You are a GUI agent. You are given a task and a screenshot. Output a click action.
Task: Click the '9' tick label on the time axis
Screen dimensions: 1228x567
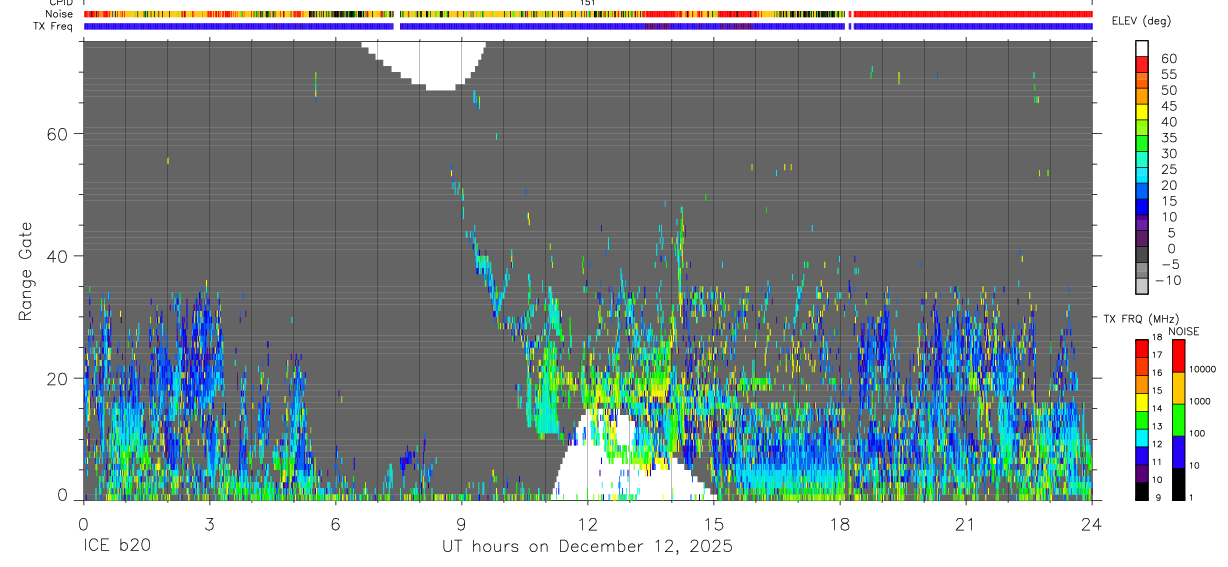[x=461, y=524]
